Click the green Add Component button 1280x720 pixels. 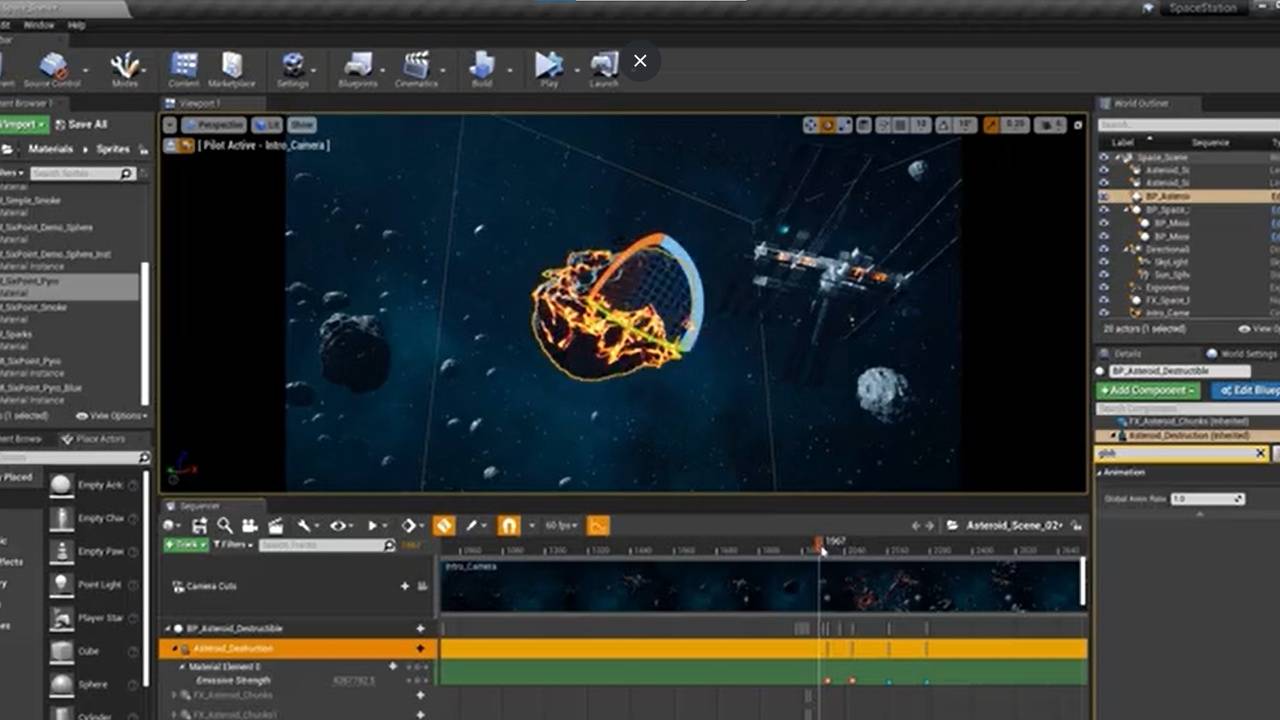tap(1146, 390)
